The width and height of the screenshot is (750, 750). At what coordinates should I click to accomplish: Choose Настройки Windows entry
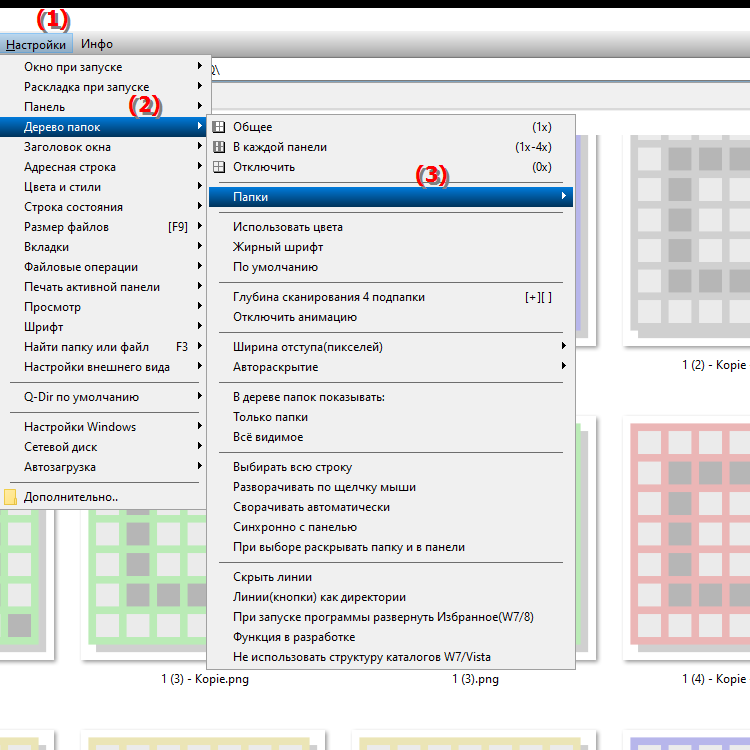click(x=103, y=427)
